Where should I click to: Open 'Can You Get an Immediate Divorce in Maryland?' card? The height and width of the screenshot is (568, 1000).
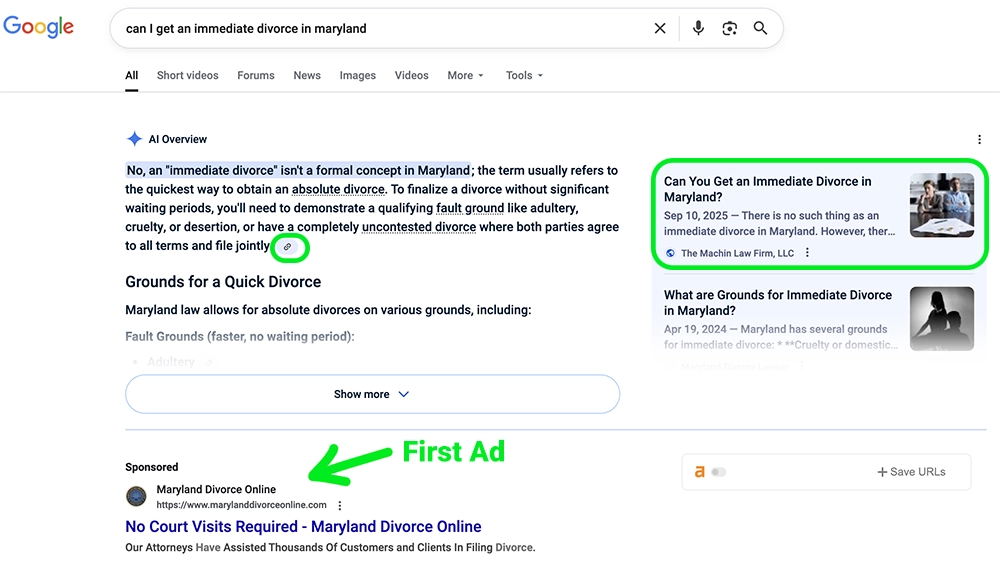[x=820, y=213]
